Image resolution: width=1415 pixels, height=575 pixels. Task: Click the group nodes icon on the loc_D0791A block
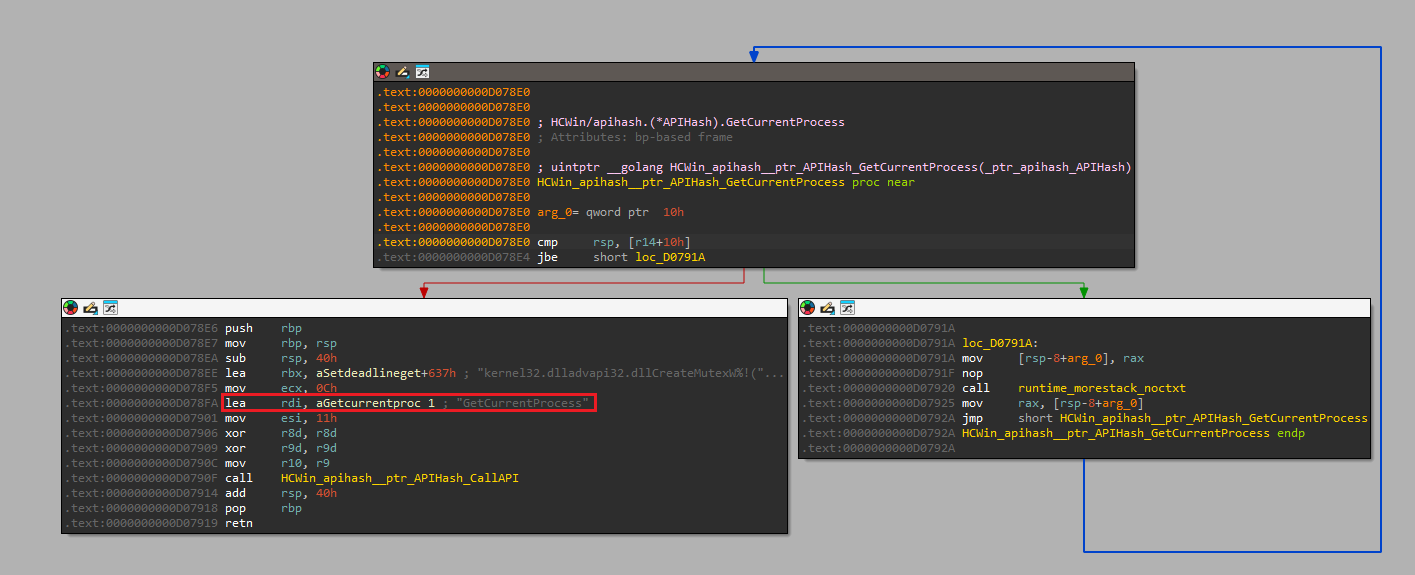[847, 307]
